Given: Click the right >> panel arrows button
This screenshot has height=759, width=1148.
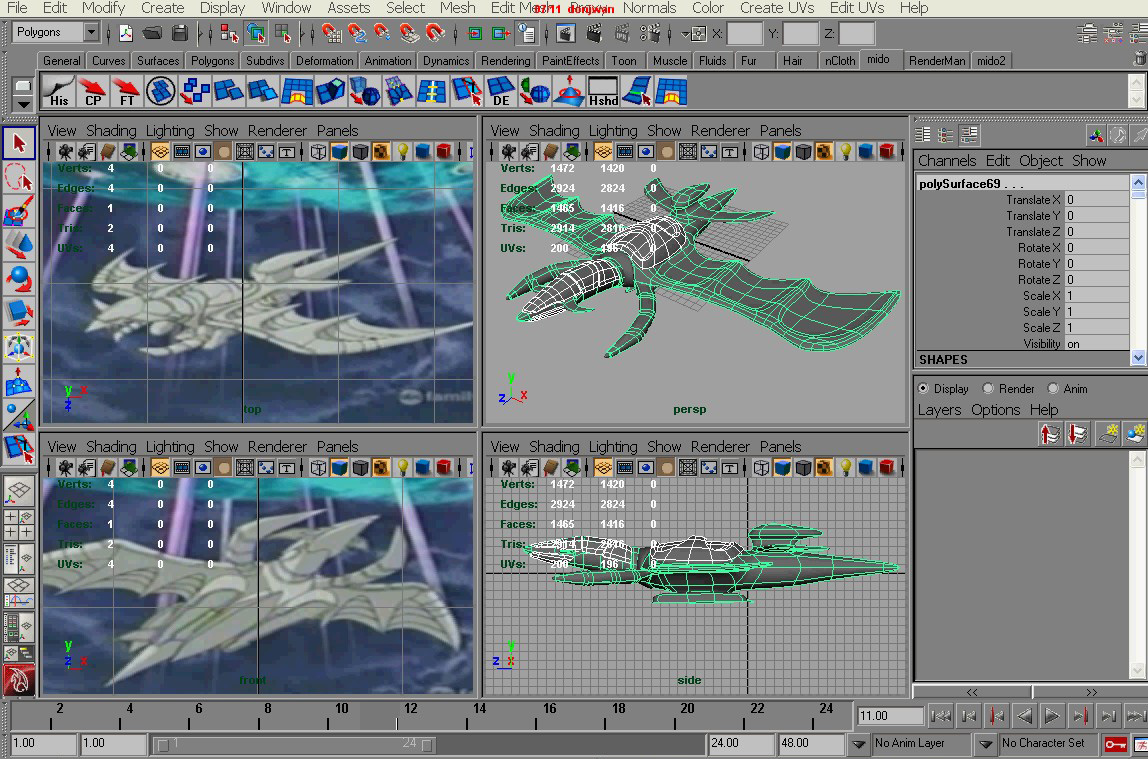Looking at the screenshot, I should coord(1091,692).
